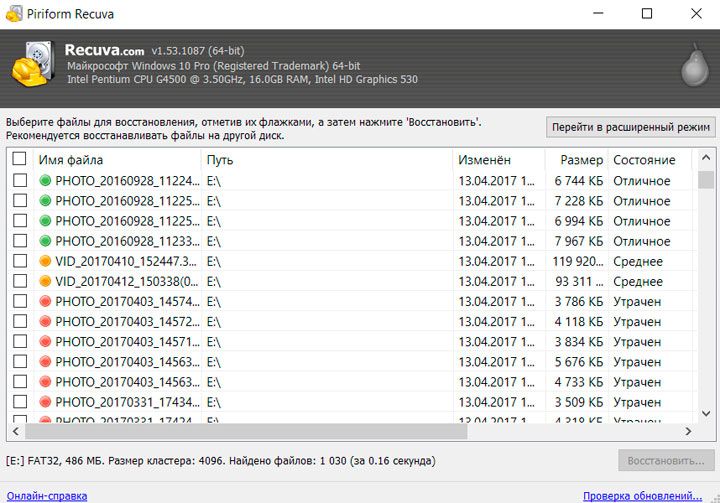720x503 pixels.
Task: Click Среднее state of VID_20170410 row
Action: [x=638, y=262]
